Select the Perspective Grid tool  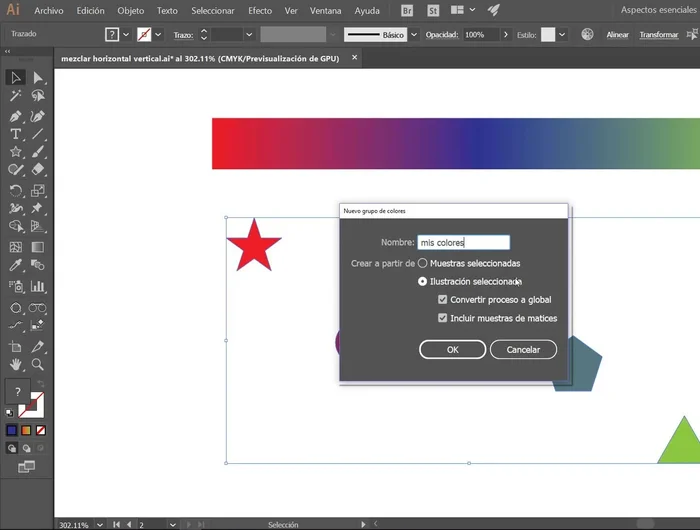click(38, 226)
